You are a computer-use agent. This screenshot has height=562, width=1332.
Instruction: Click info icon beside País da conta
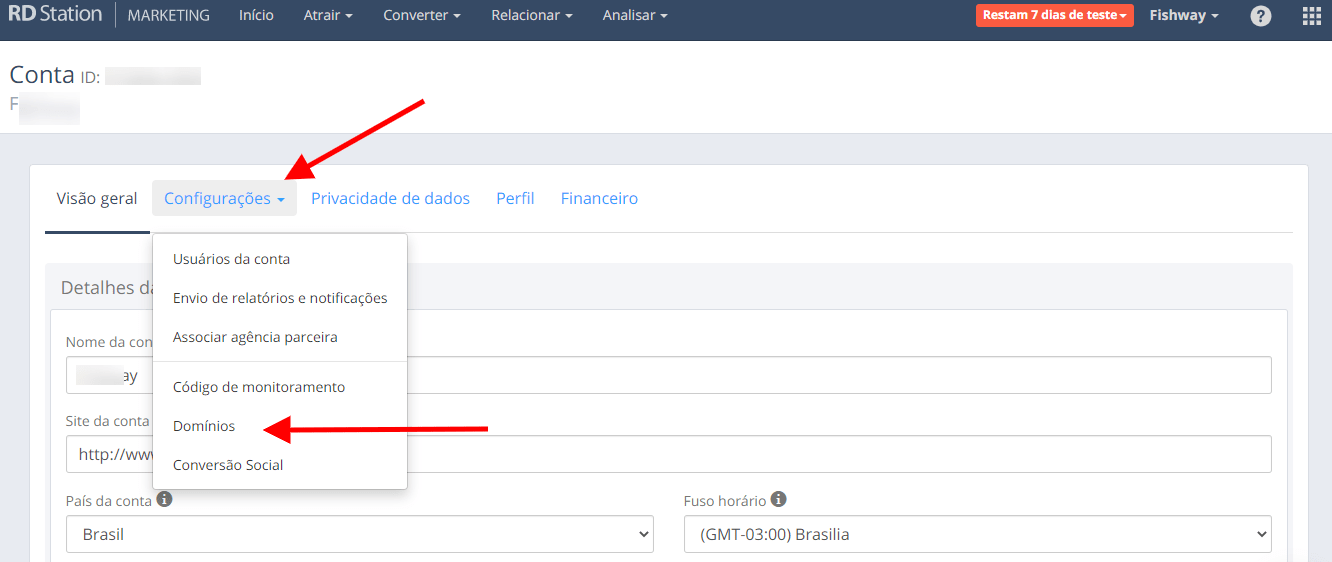[165, 498]
